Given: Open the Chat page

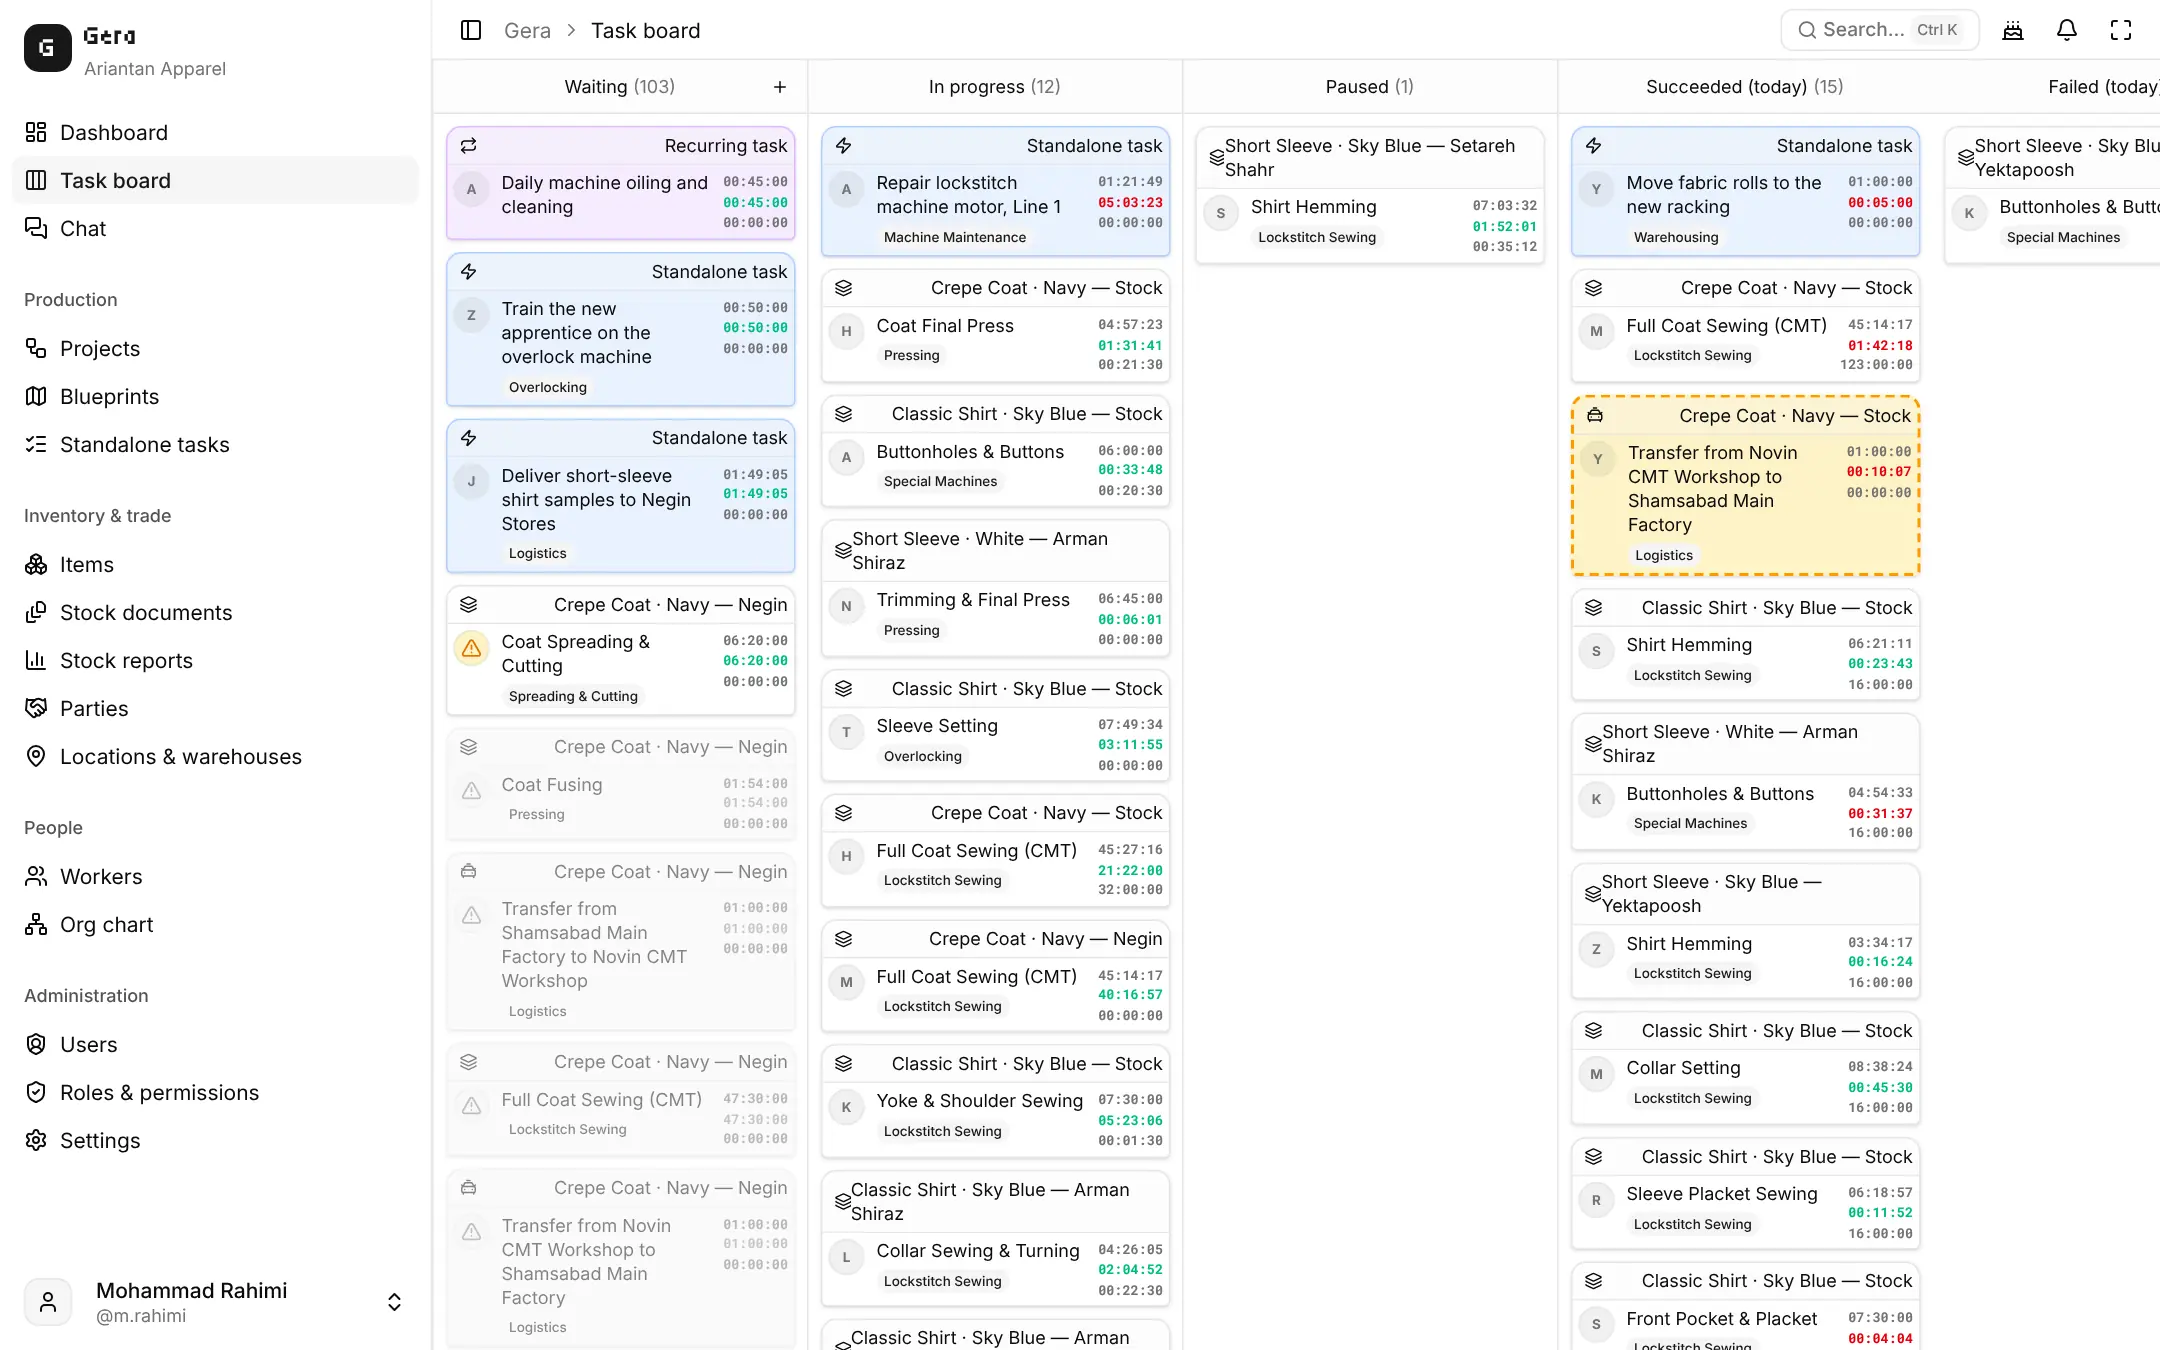Looking at the screenshot, I should [216, 228].
